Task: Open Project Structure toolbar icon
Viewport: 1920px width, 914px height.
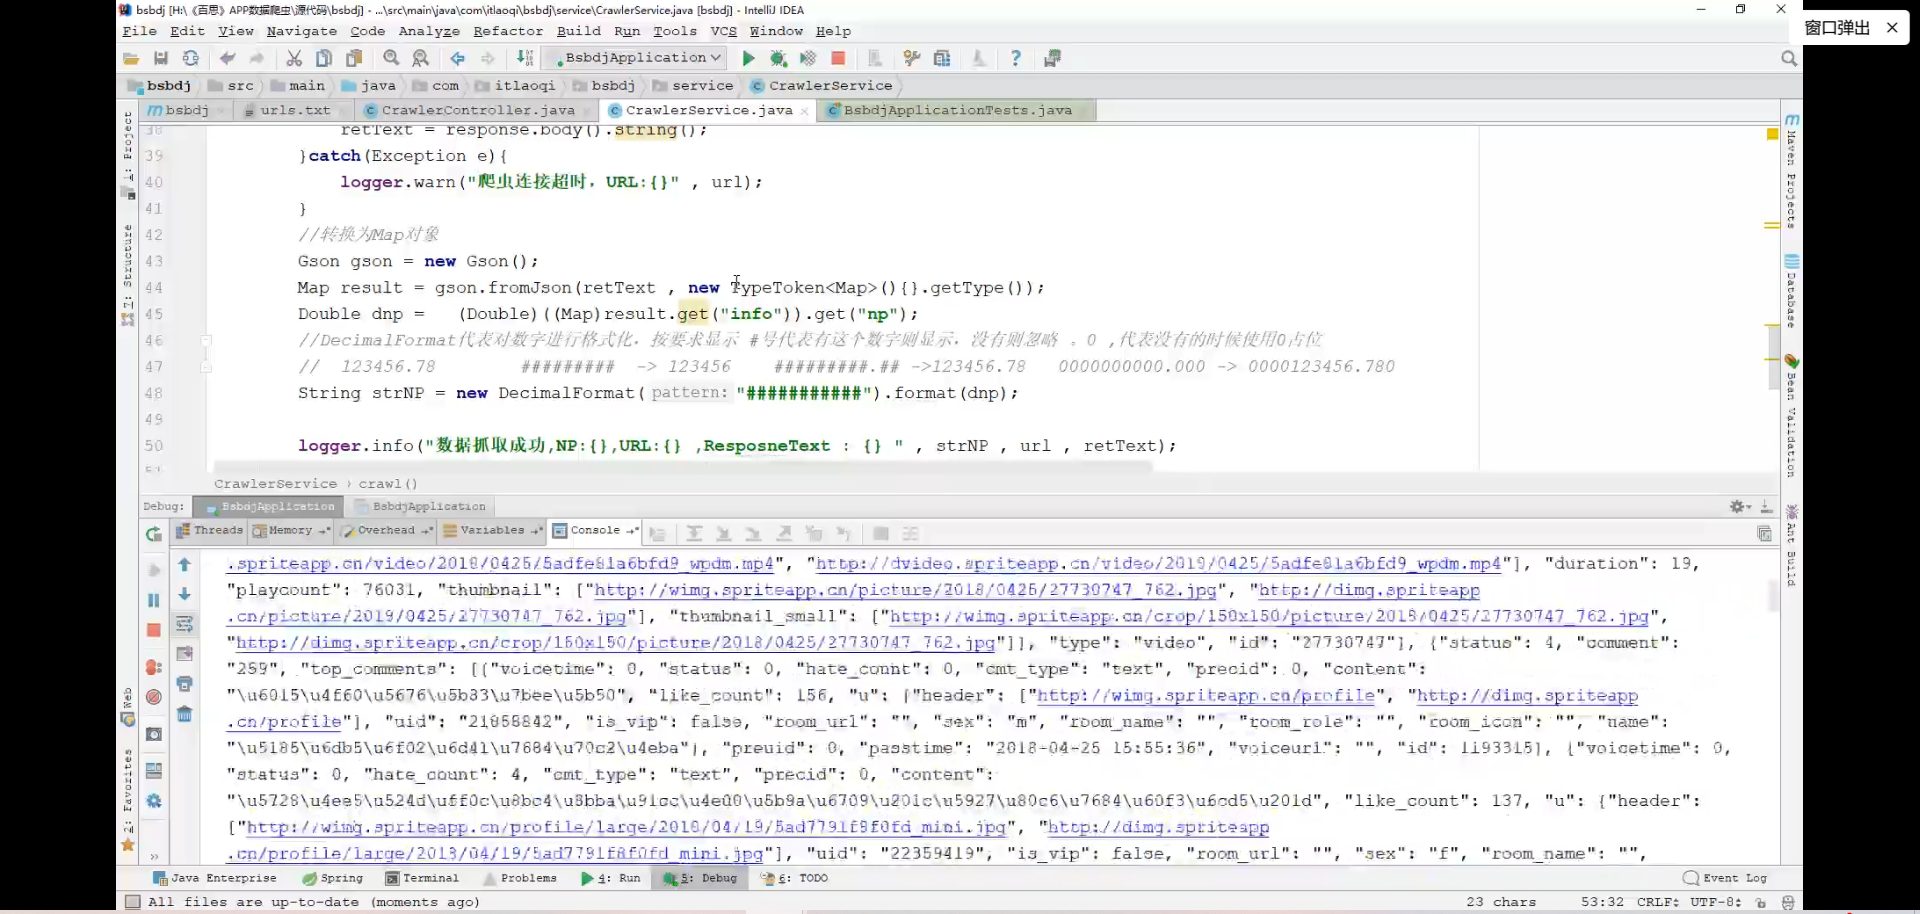Action: (x=942, y=58)
